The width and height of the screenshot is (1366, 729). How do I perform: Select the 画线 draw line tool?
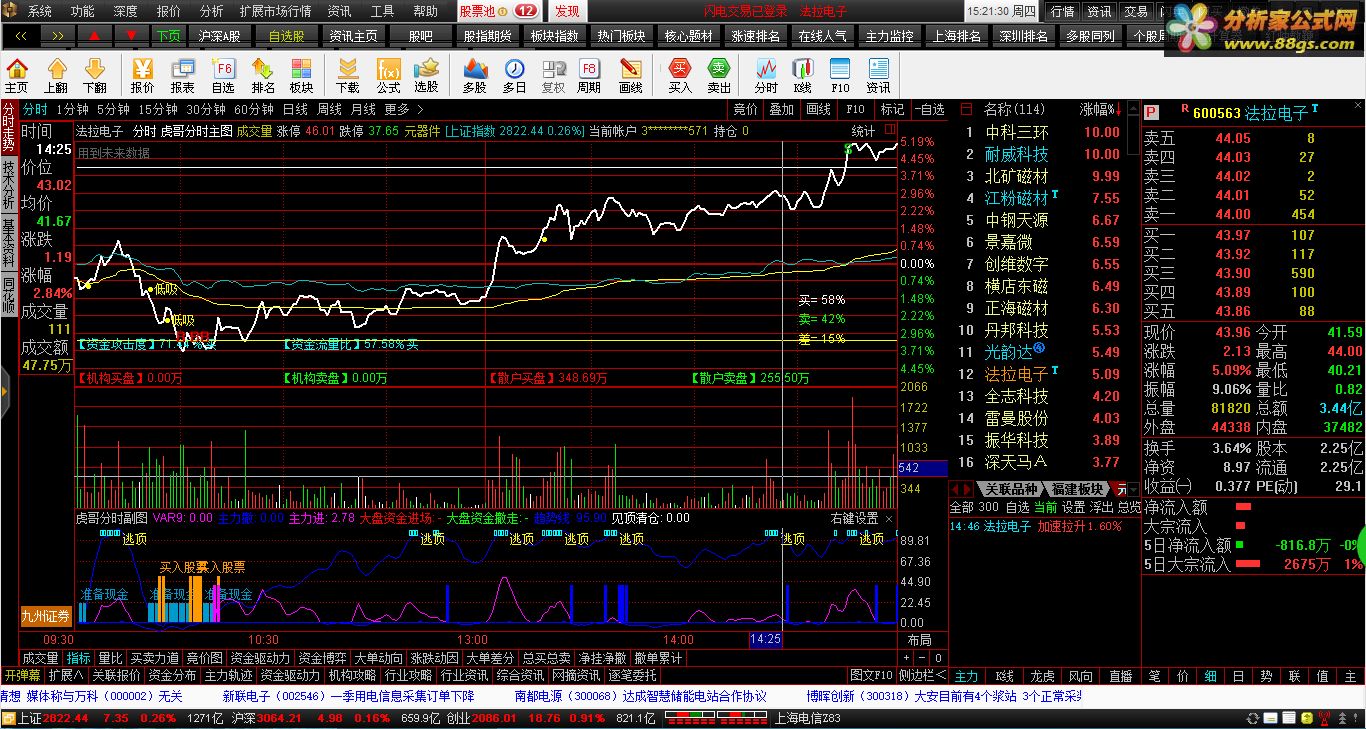[x=630, y=76]
